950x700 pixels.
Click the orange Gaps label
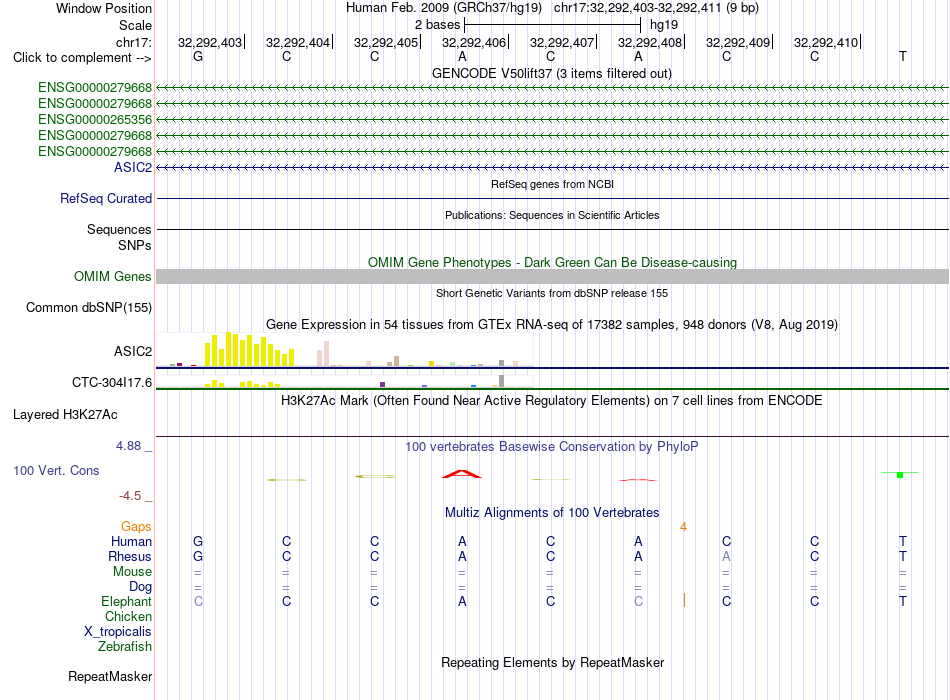[x=136, y=527]
